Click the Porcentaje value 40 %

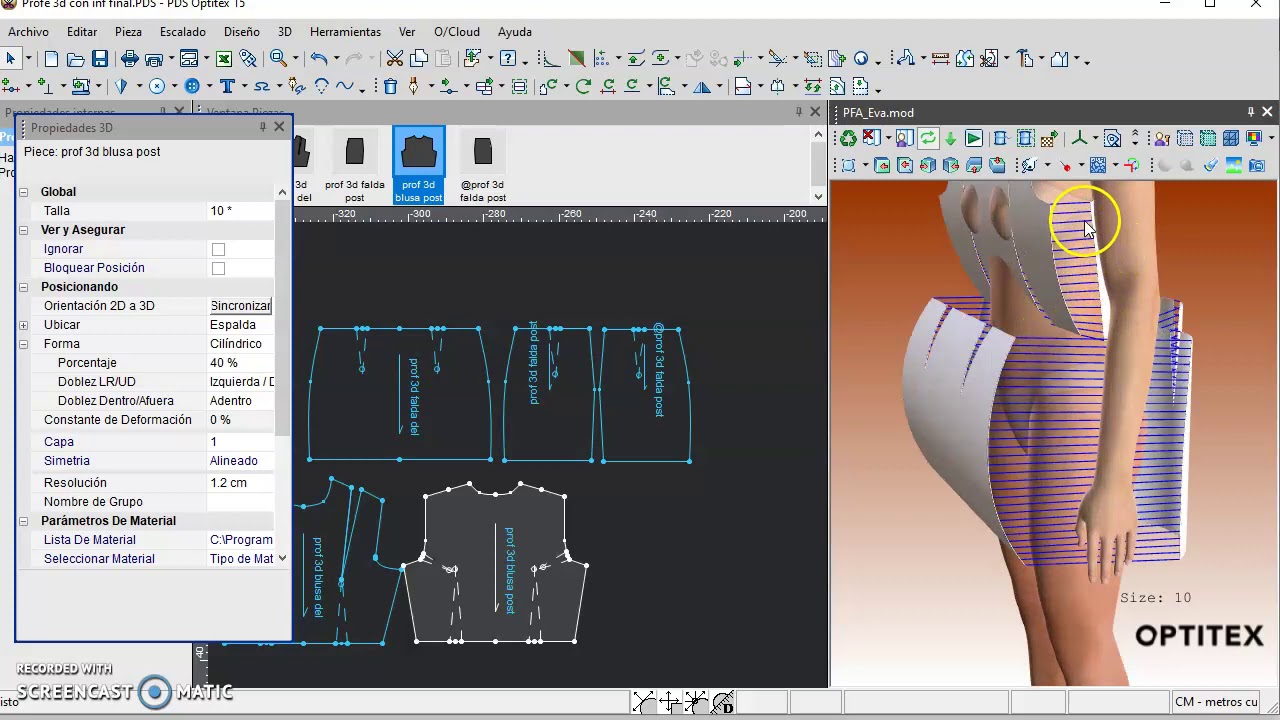click(240, 363)
